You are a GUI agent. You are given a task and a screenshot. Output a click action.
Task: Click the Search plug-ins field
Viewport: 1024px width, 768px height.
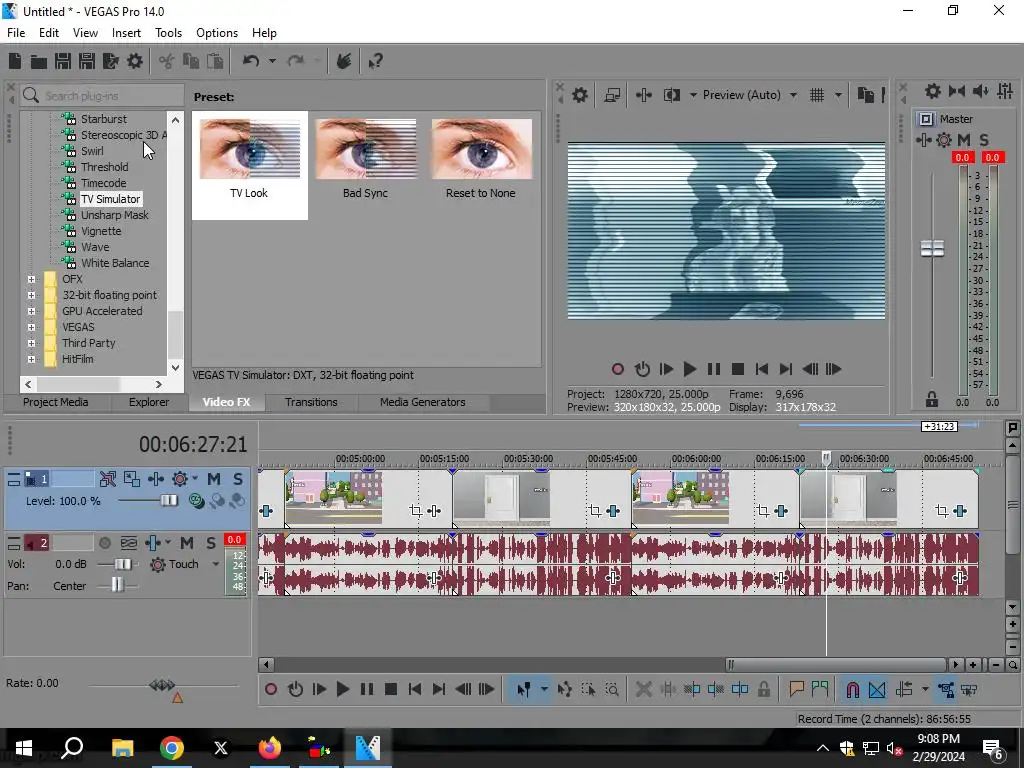pos(102,95)
